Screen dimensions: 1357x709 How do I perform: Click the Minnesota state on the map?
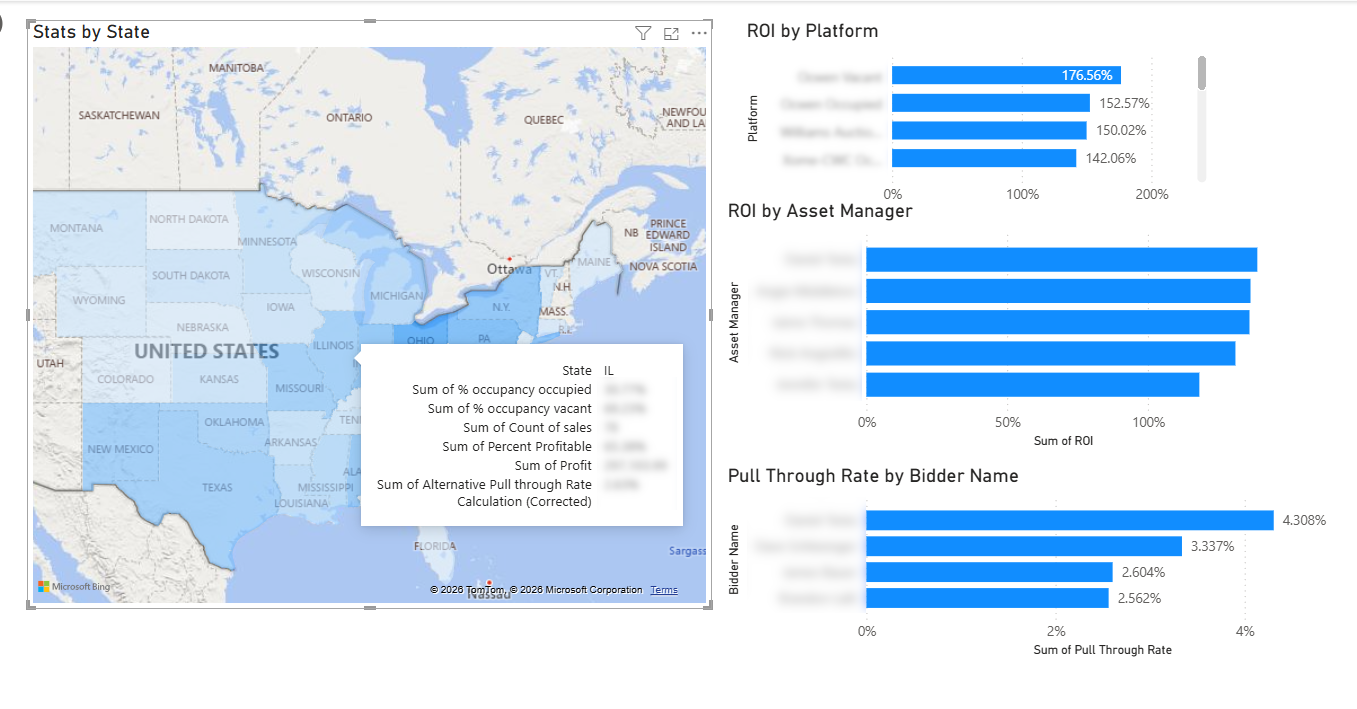click(268, 240)
